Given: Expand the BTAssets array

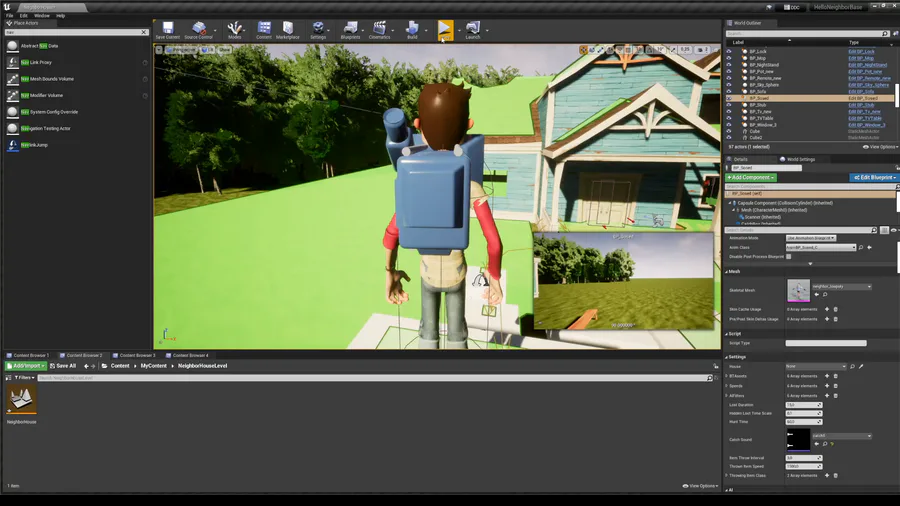Looking at the screenshot, I should (x=727, y=376).
